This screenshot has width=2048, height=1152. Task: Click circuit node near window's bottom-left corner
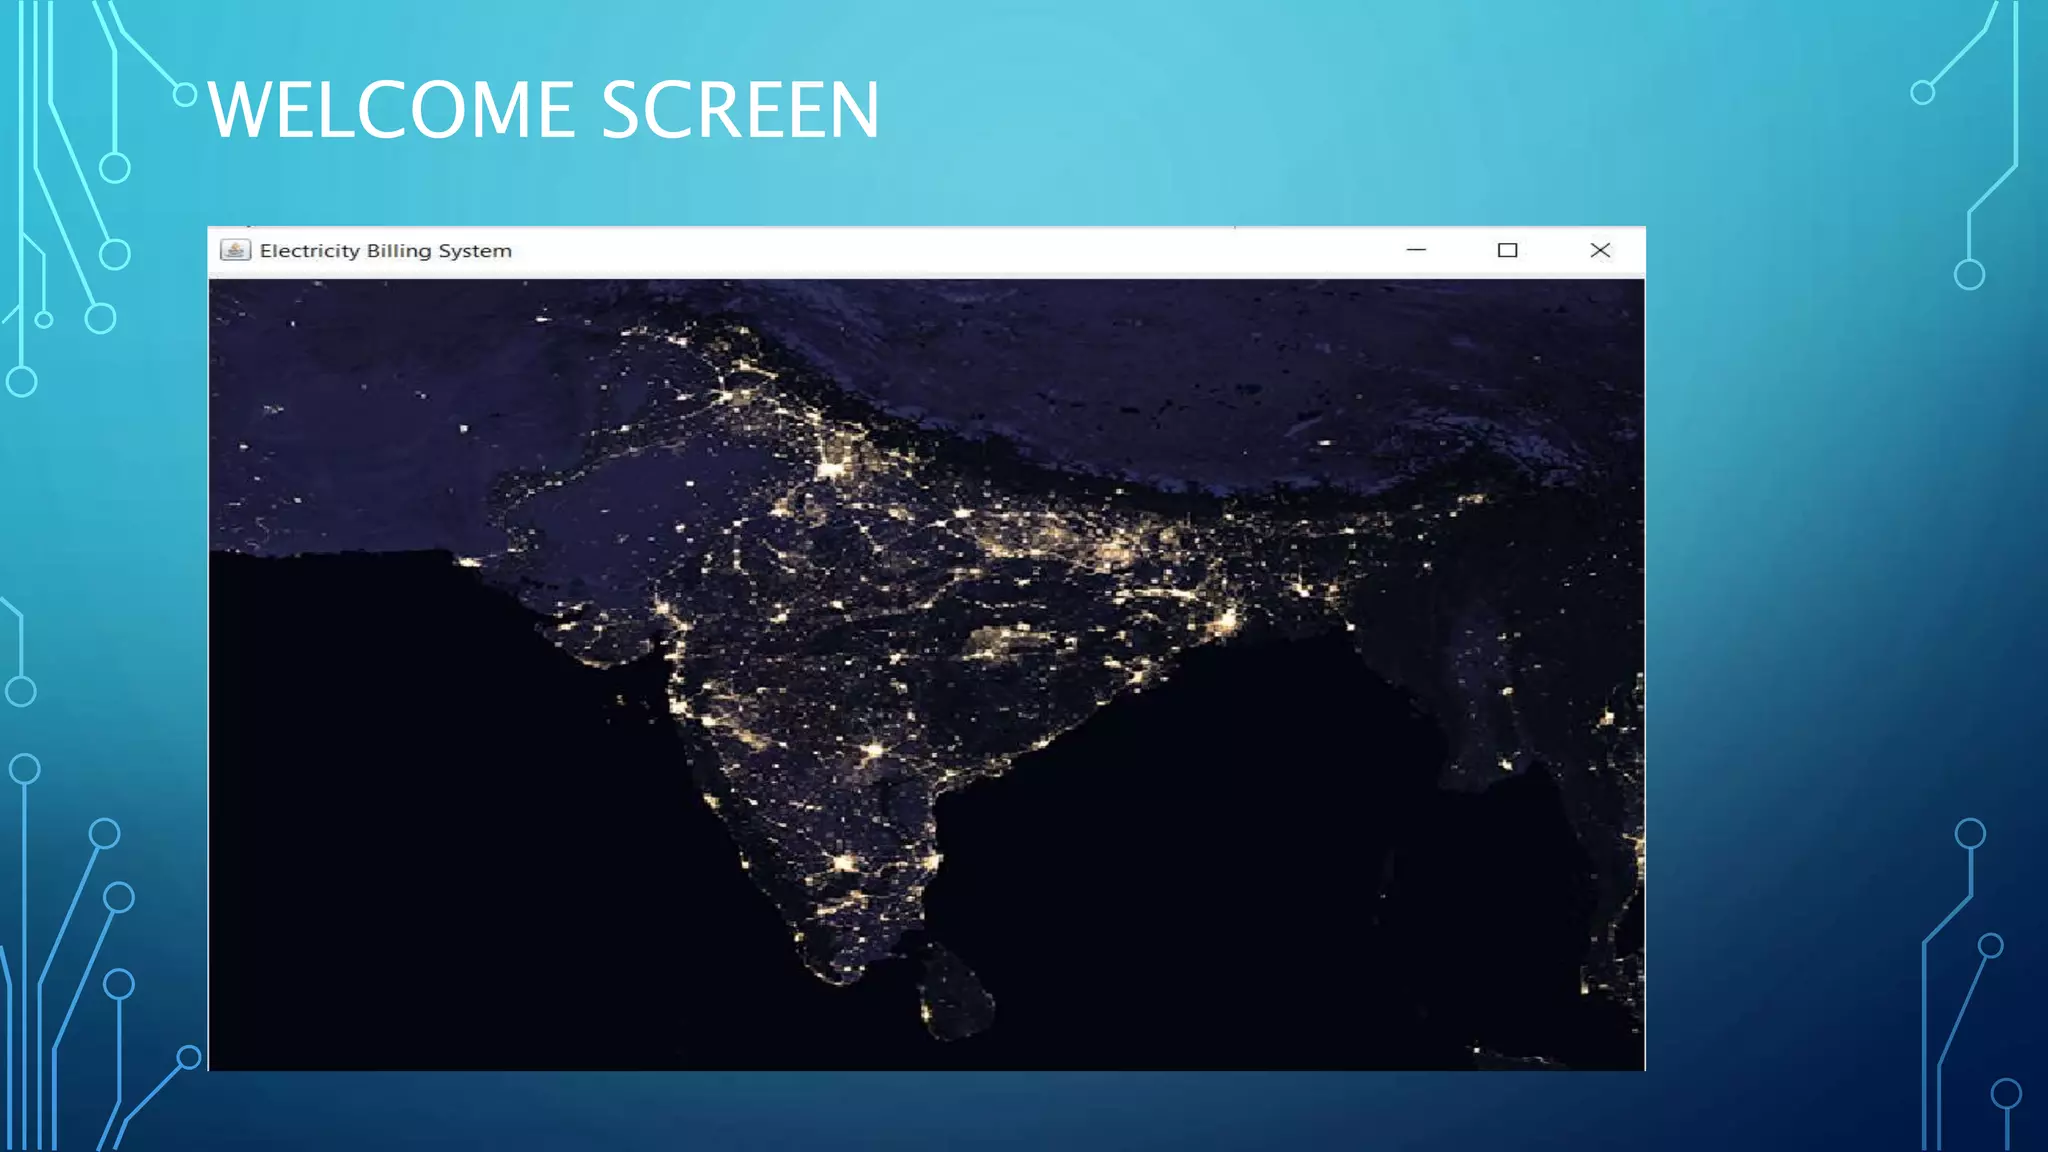point(189,1057)
